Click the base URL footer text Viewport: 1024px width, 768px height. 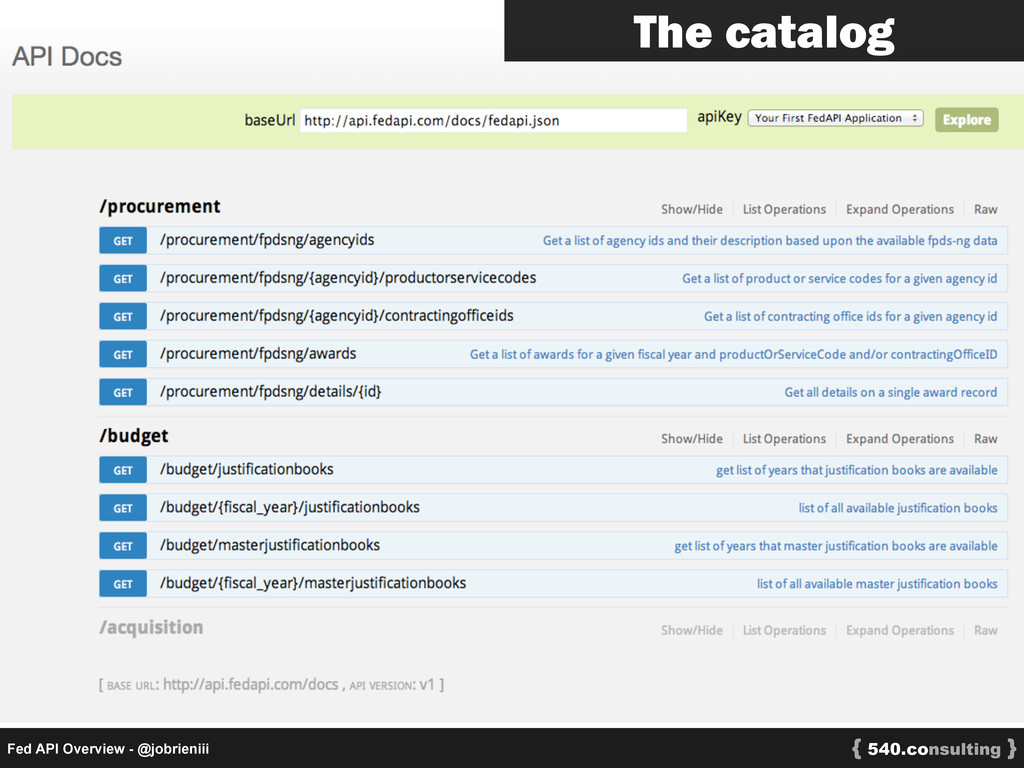pyautogui.click(x=272, y=684)
